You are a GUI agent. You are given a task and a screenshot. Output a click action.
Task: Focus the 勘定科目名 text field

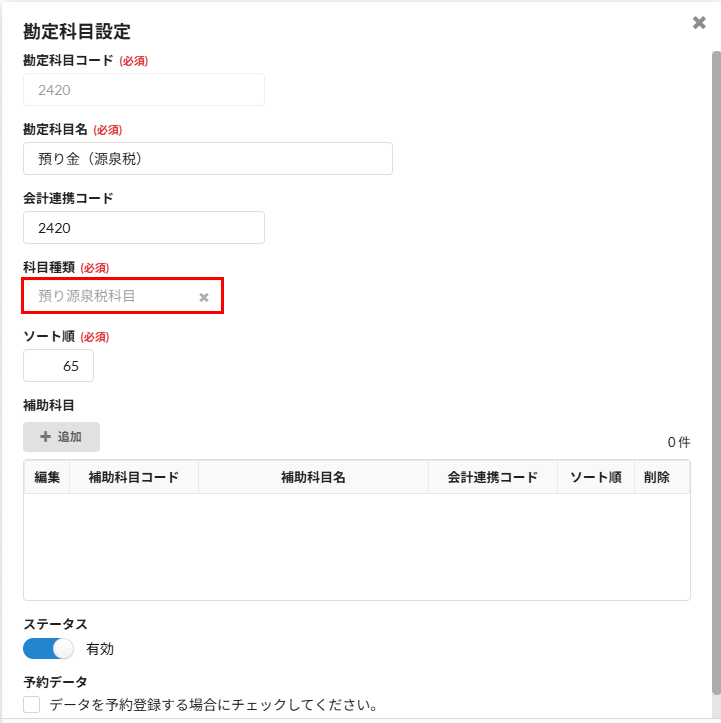coord(207,159)
